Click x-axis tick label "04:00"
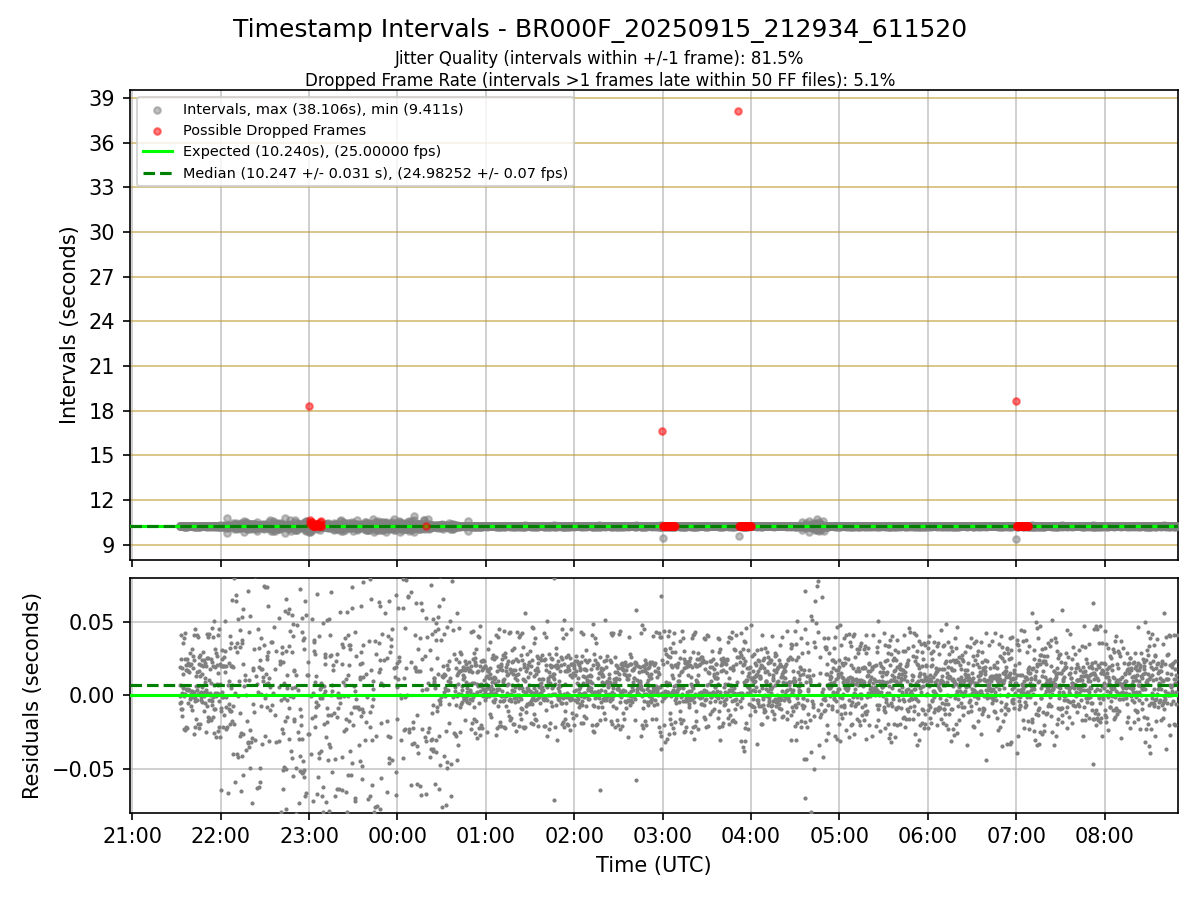1200x900 pixels. (751, 835)
